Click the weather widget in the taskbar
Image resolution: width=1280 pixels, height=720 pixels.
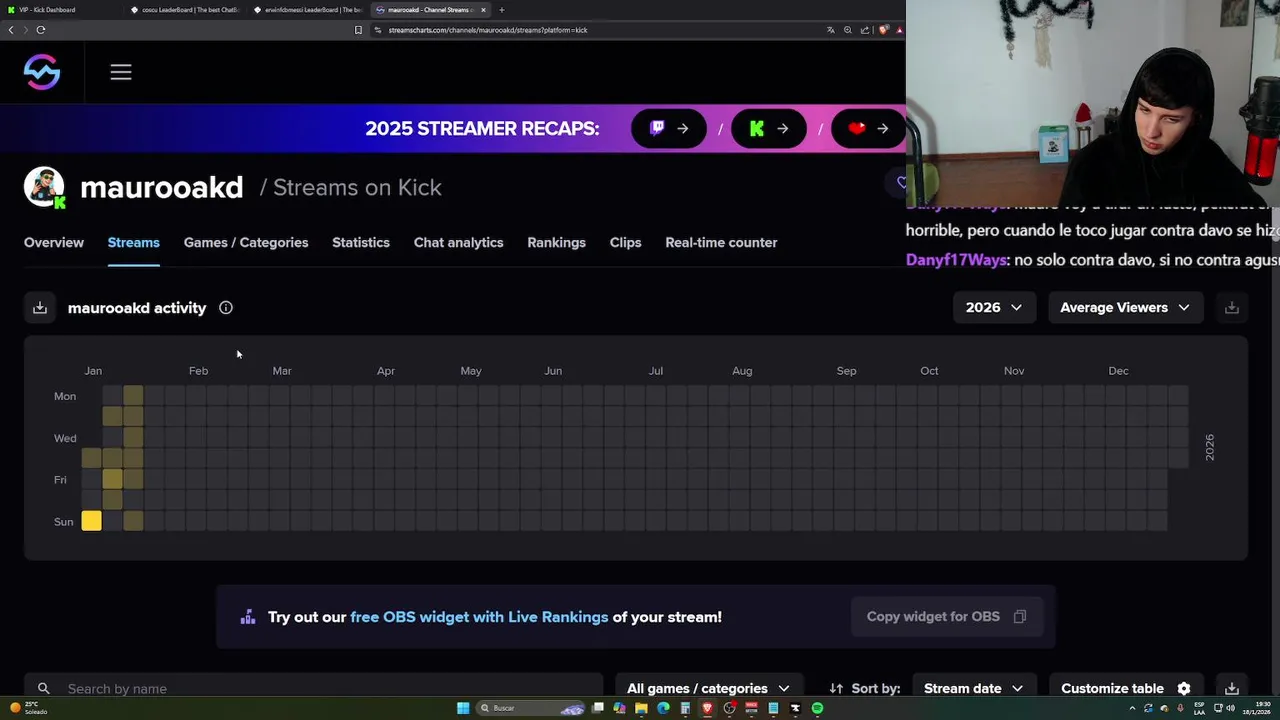coord(30,708)
